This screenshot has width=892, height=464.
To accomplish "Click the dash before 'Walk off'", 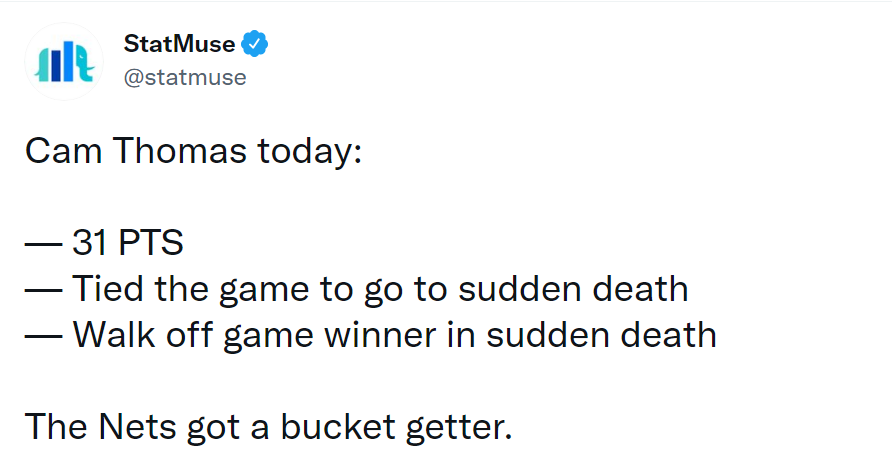I will click(x=44, y=335).
